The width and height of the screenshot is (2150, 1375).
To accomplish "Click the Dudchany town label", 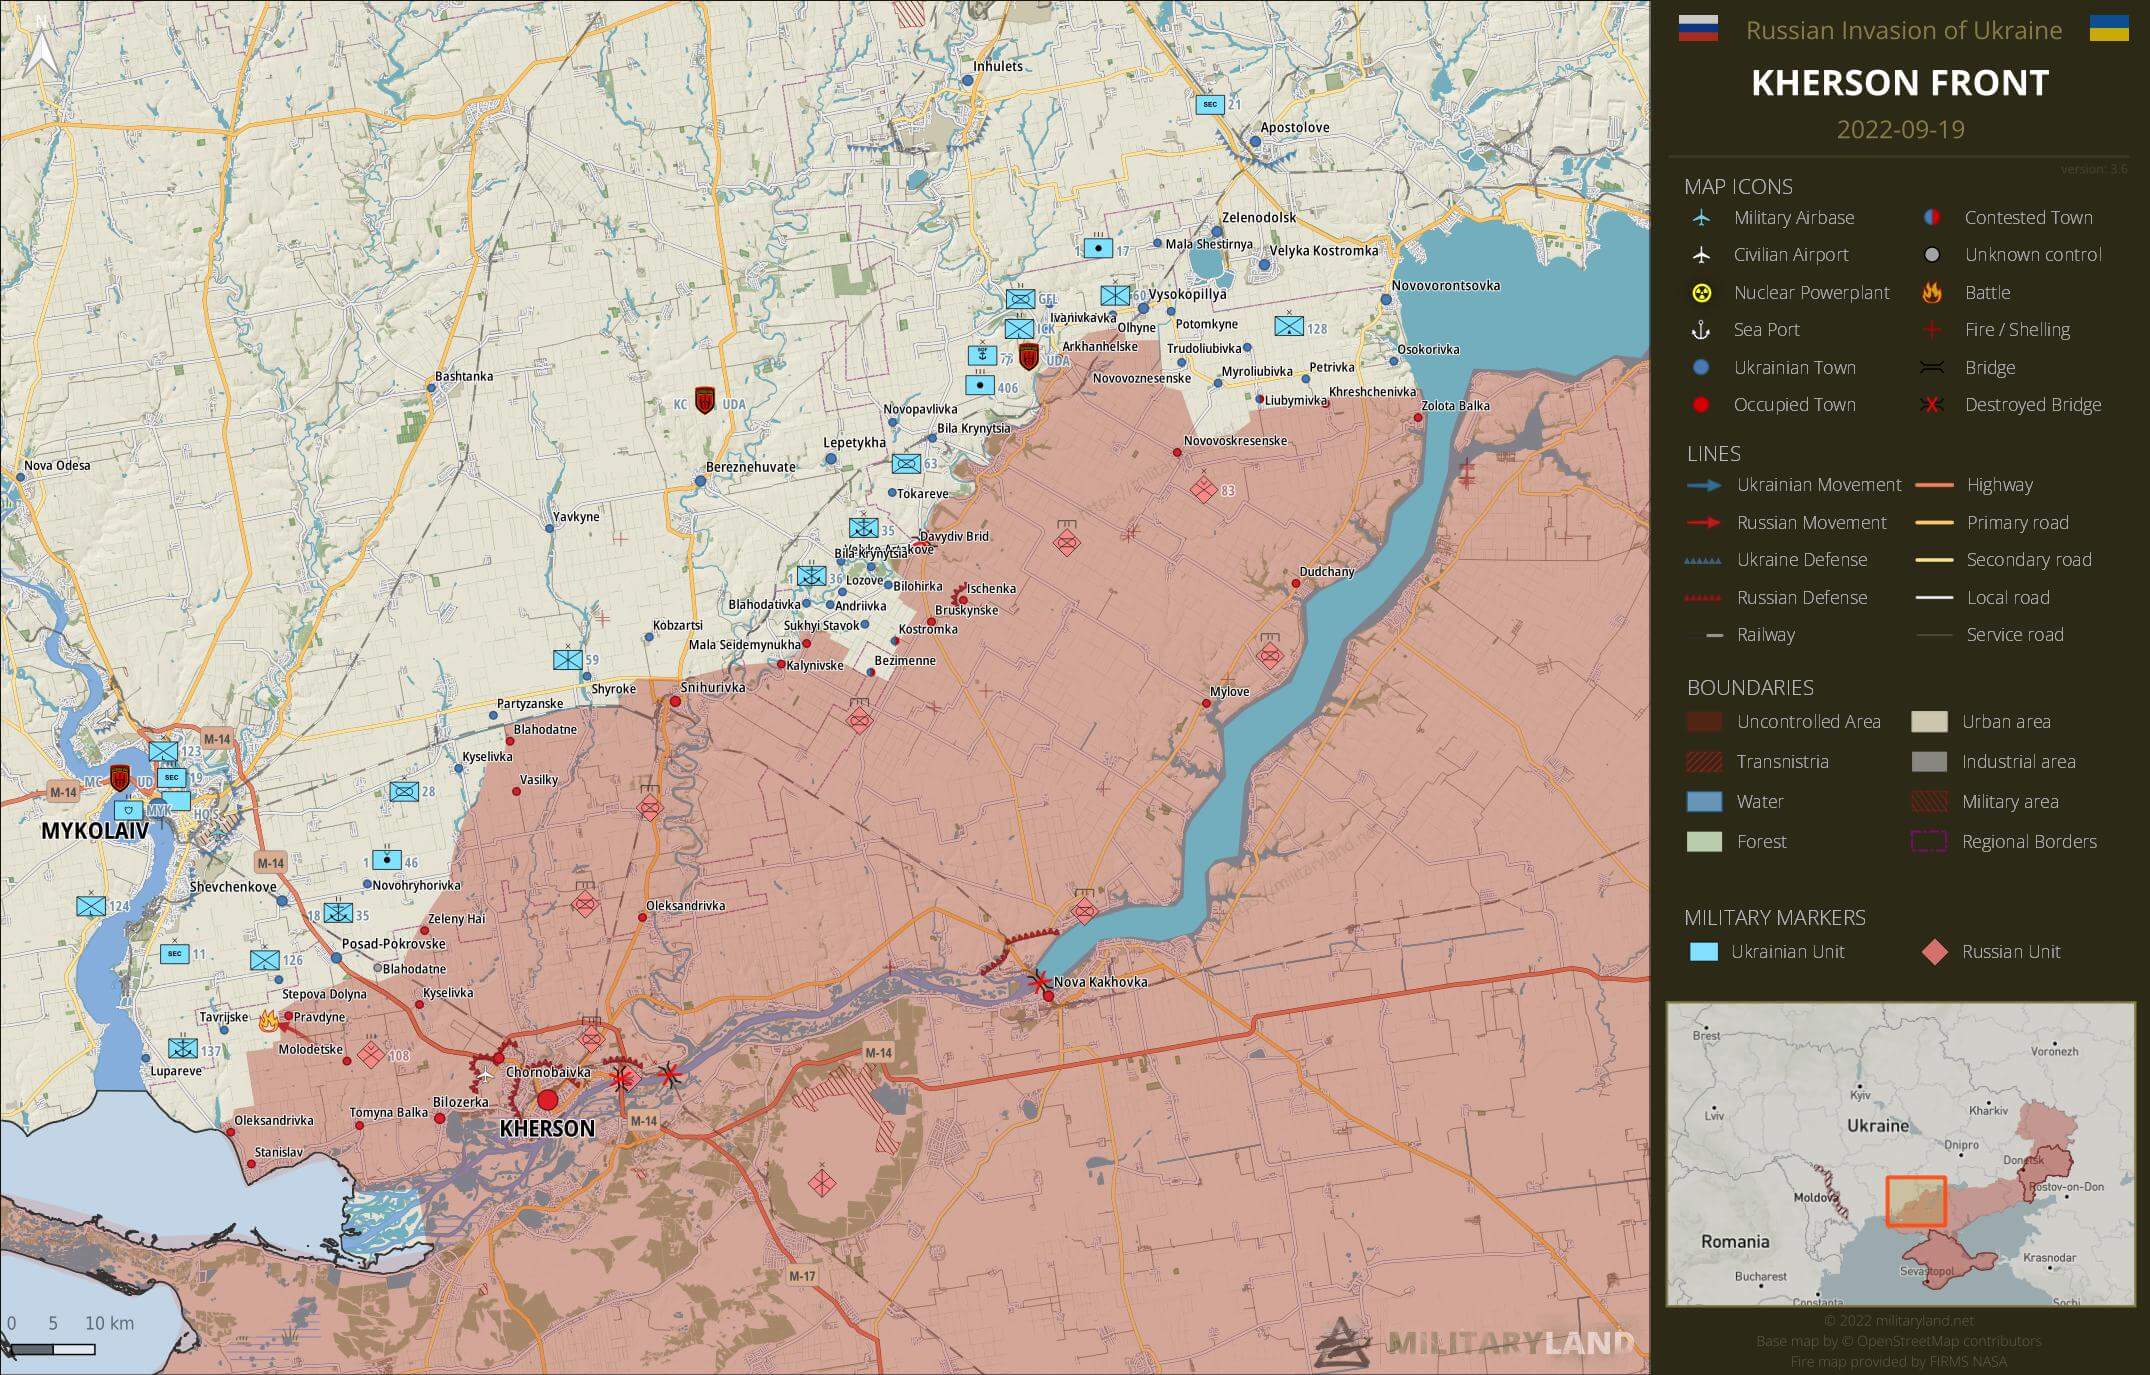I will tap(1327, 572).
